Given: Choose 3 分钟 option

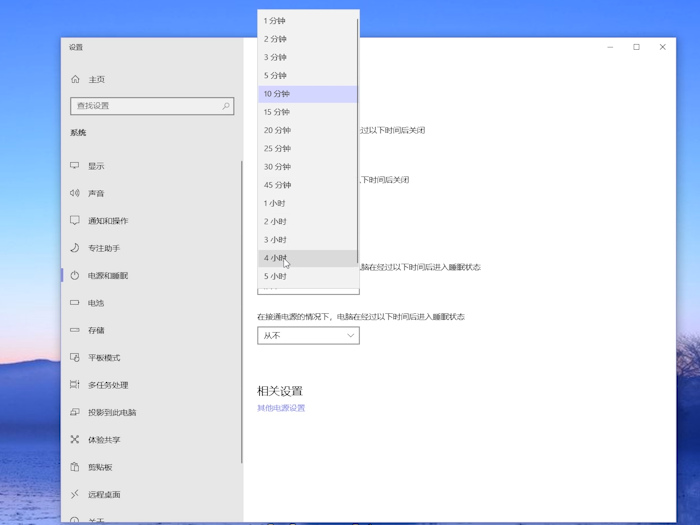Looking at the screenshot, I should (308, 58).
